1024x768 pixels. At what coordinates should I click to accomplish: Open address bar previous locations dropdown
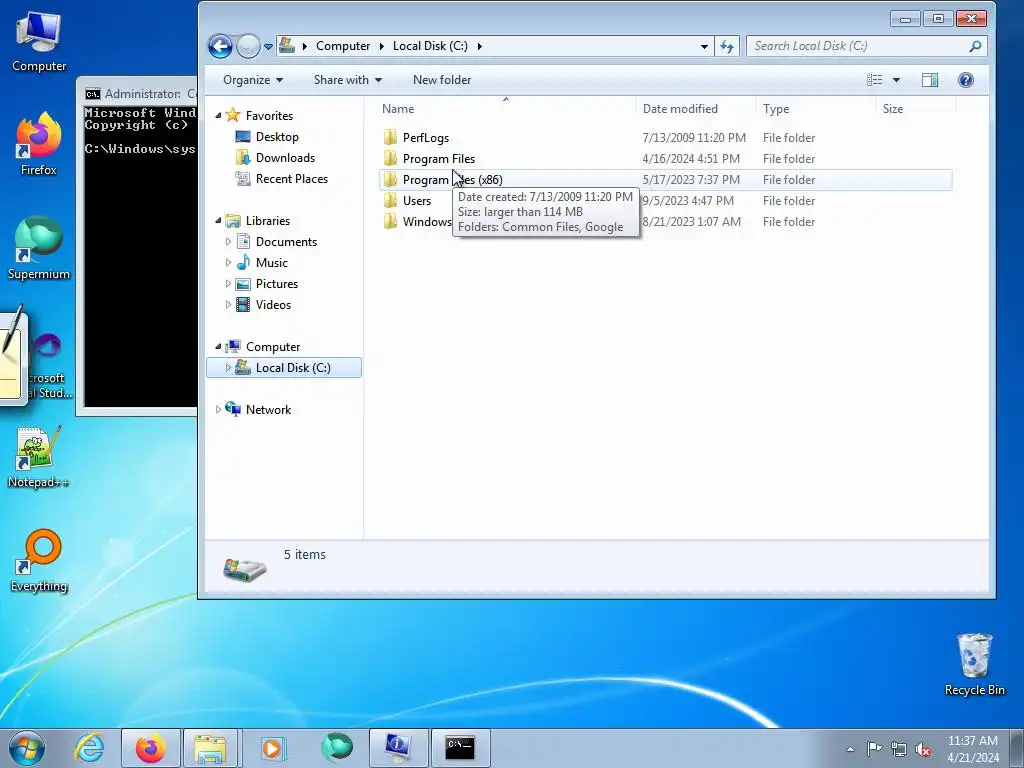[x=704, y=46]
